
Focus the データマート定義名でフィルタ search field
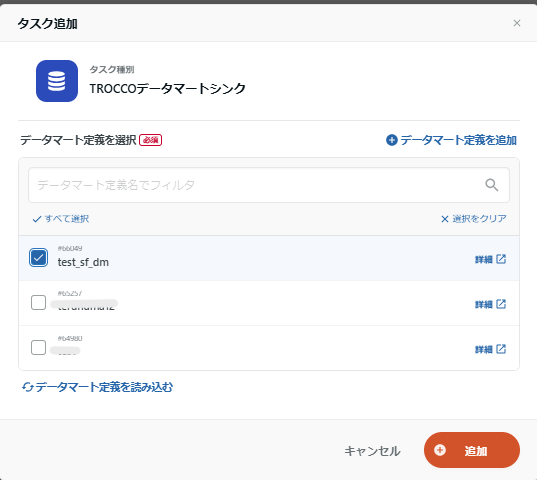269,185
